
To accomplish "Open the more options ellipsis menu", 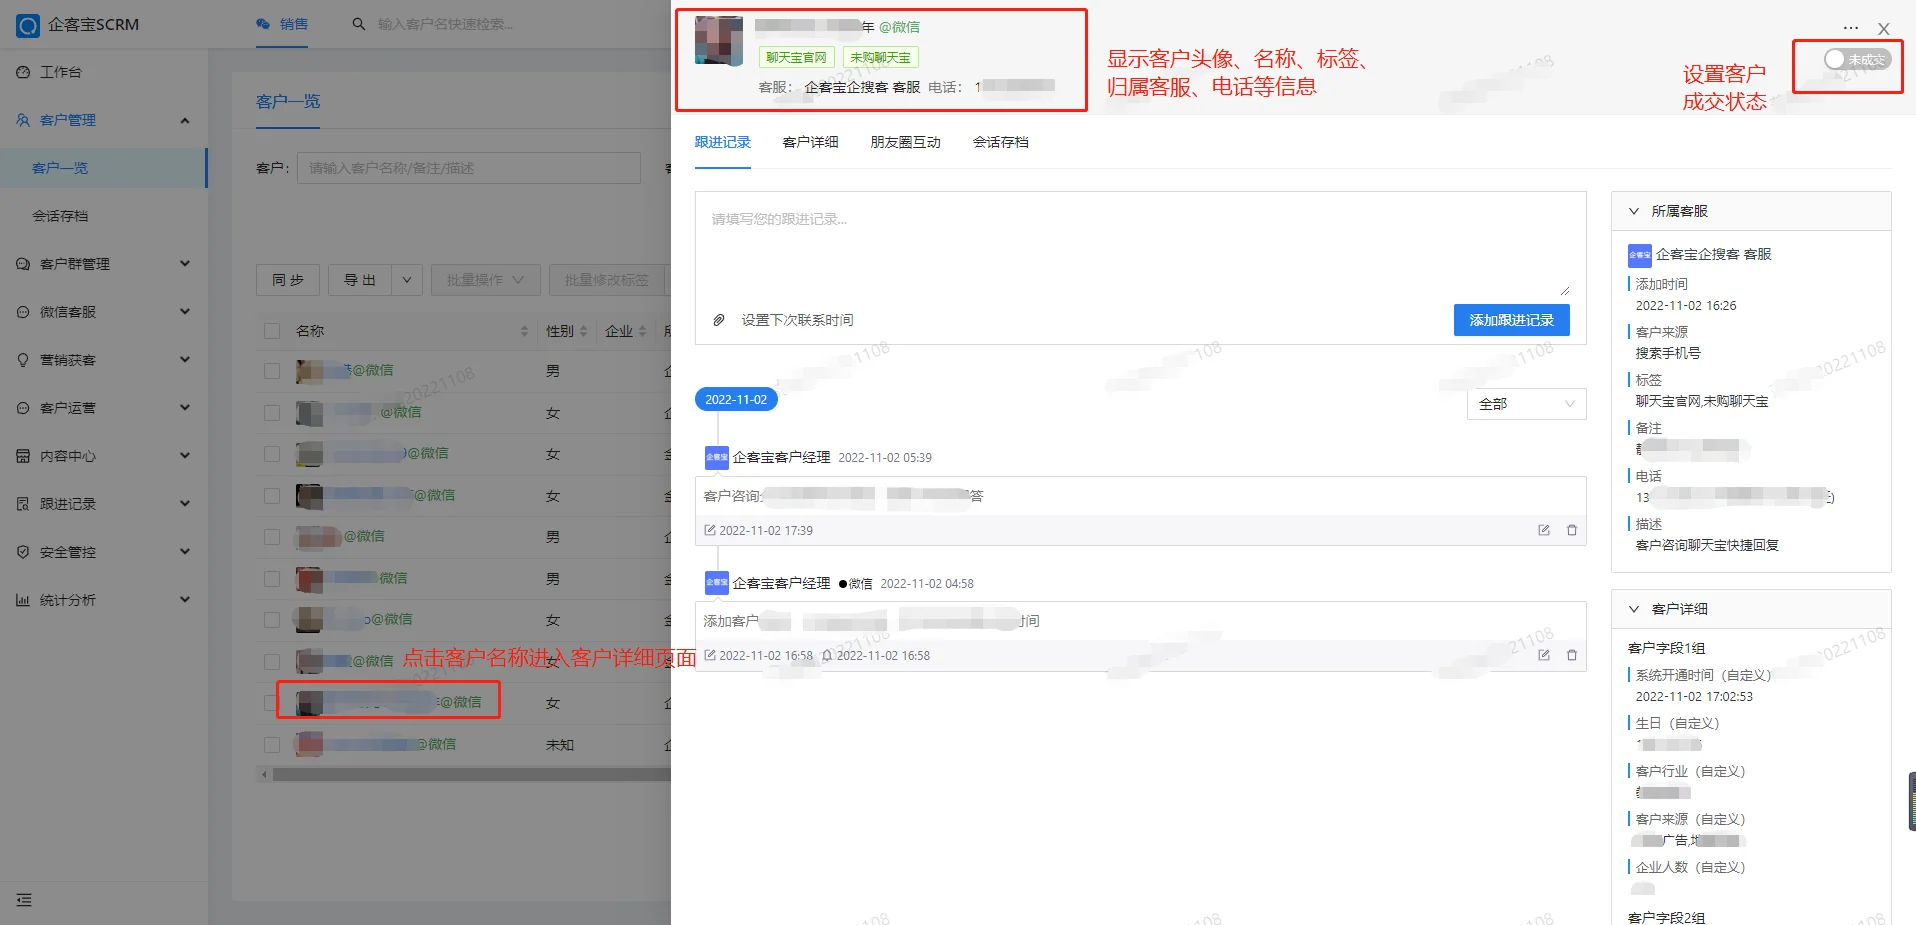I will click(x=1851, y=28).
